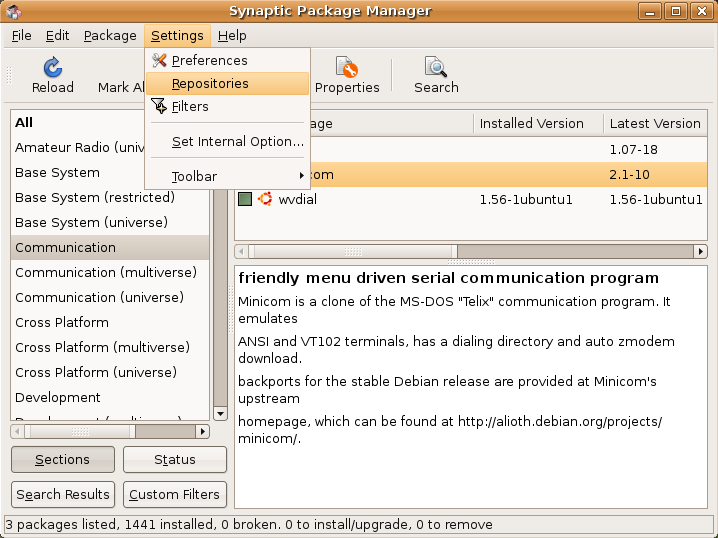This screenshot has width=718, height=538.
Task: Select Cross Platform (universe) section
Action: pos(110,372)
